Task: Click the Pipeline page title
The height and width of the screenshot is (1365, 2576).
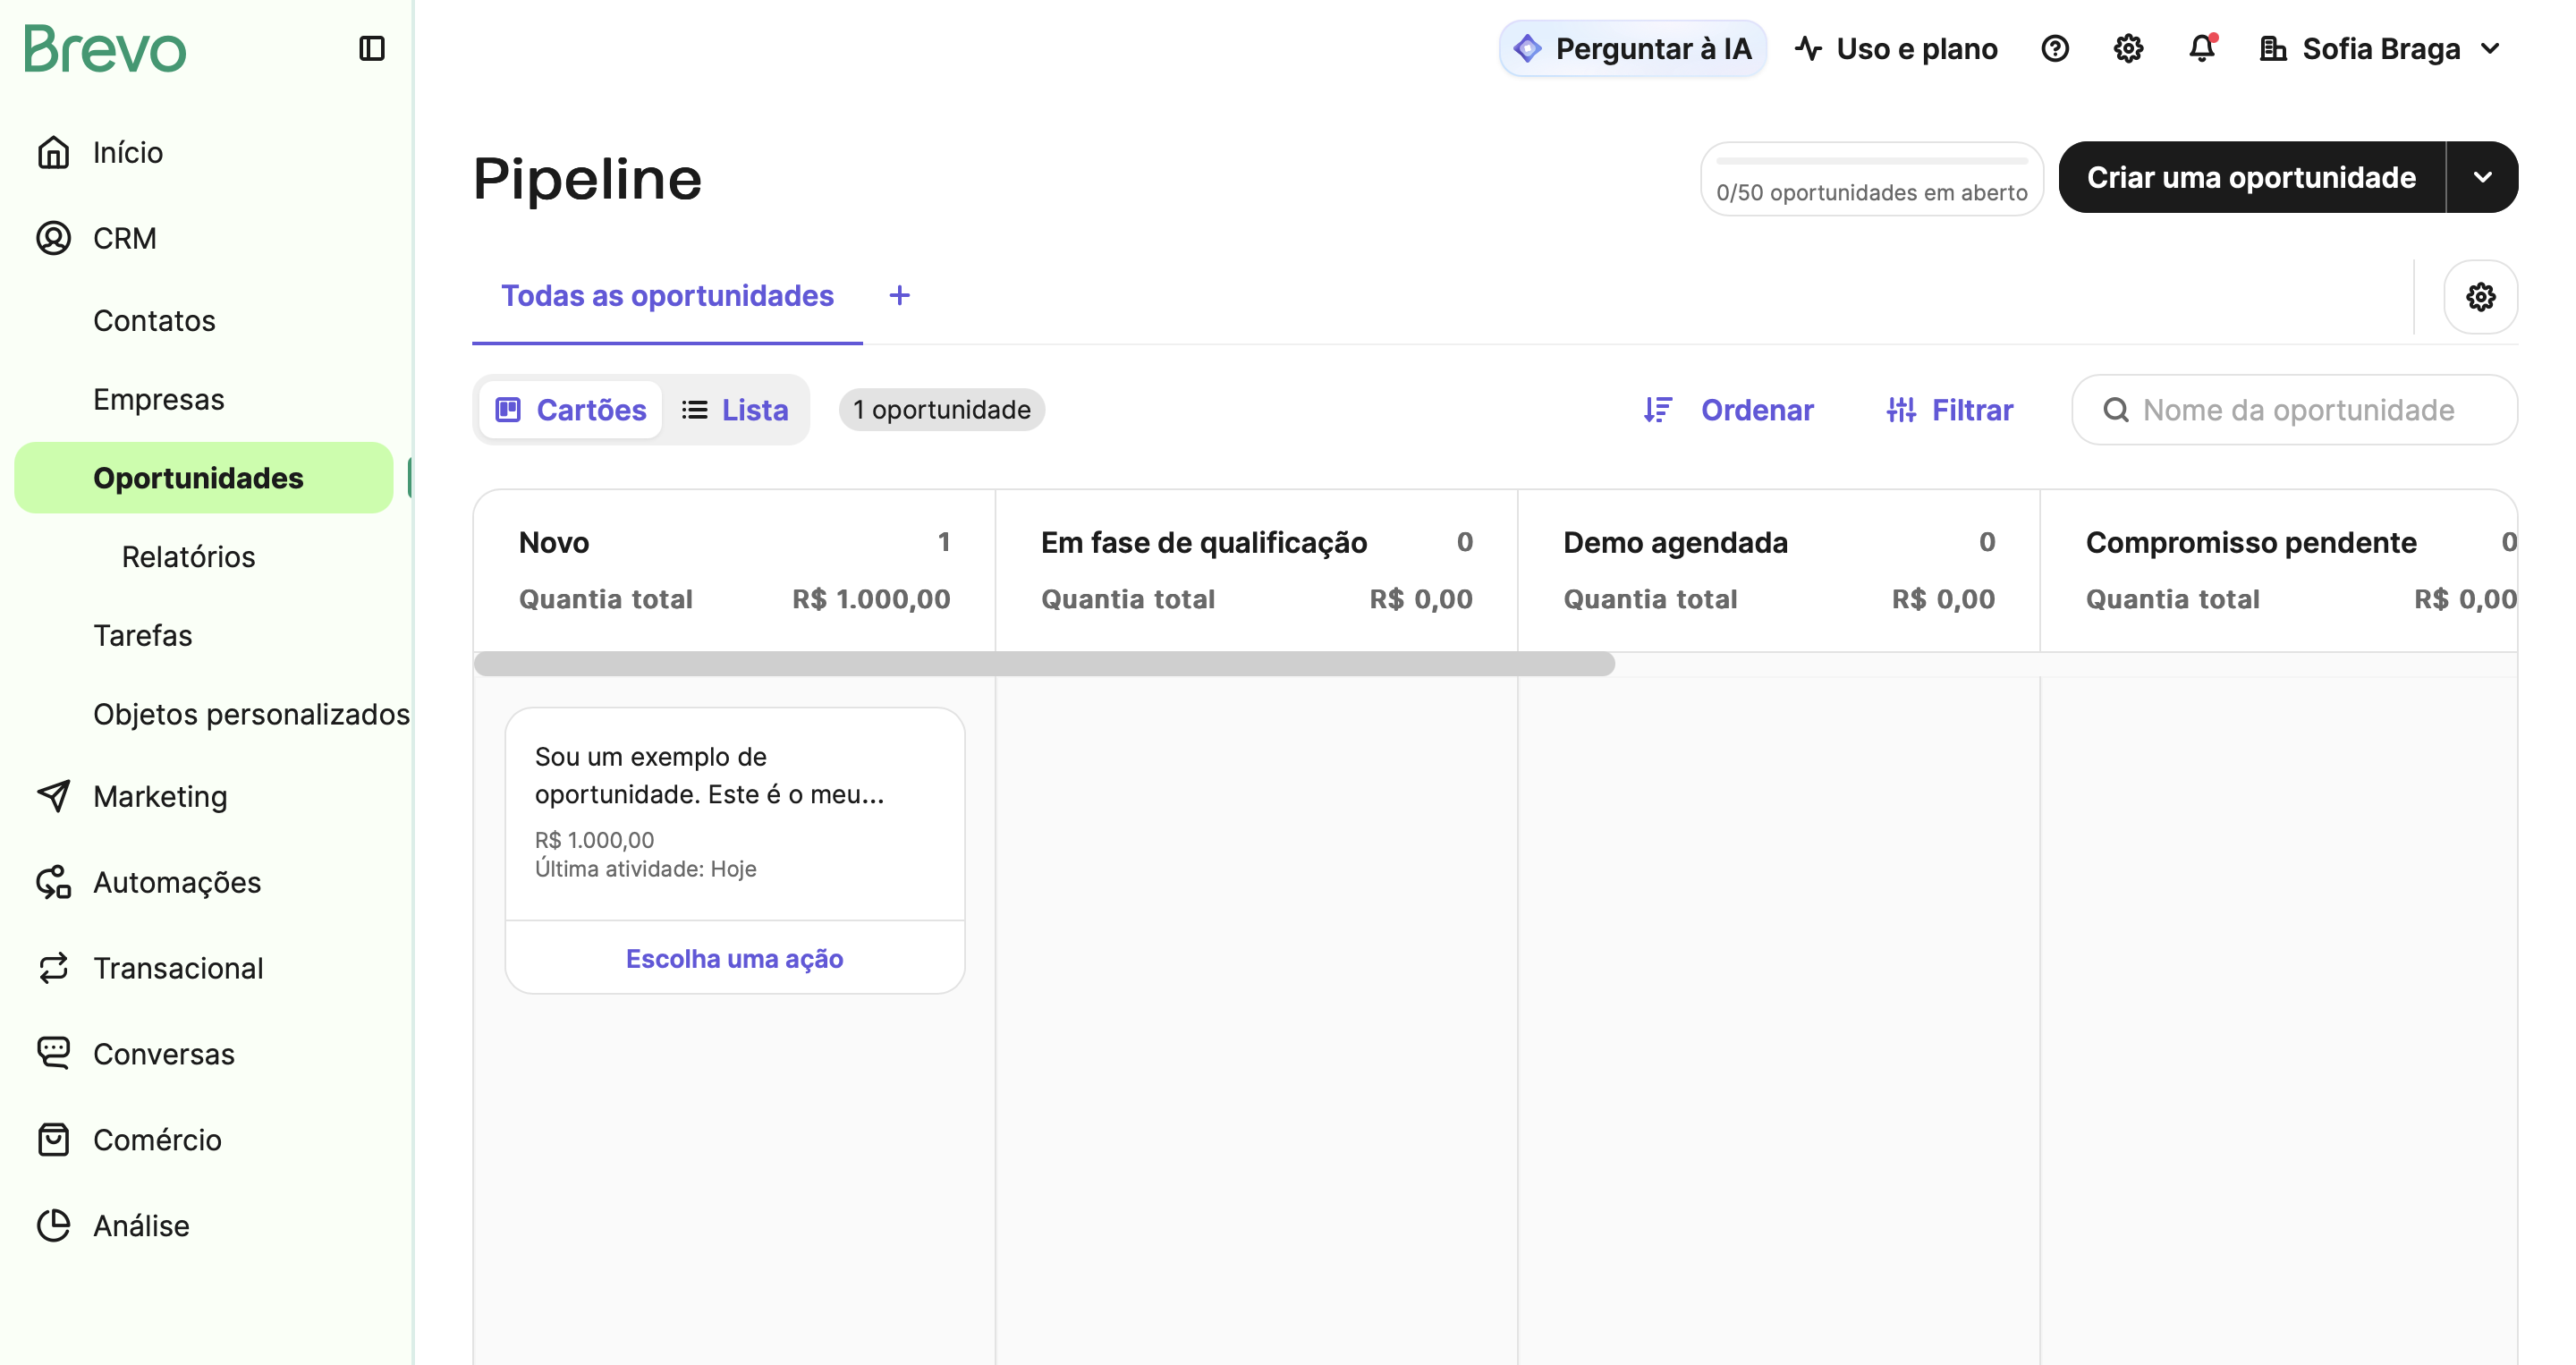Action: tap(588, 179)
